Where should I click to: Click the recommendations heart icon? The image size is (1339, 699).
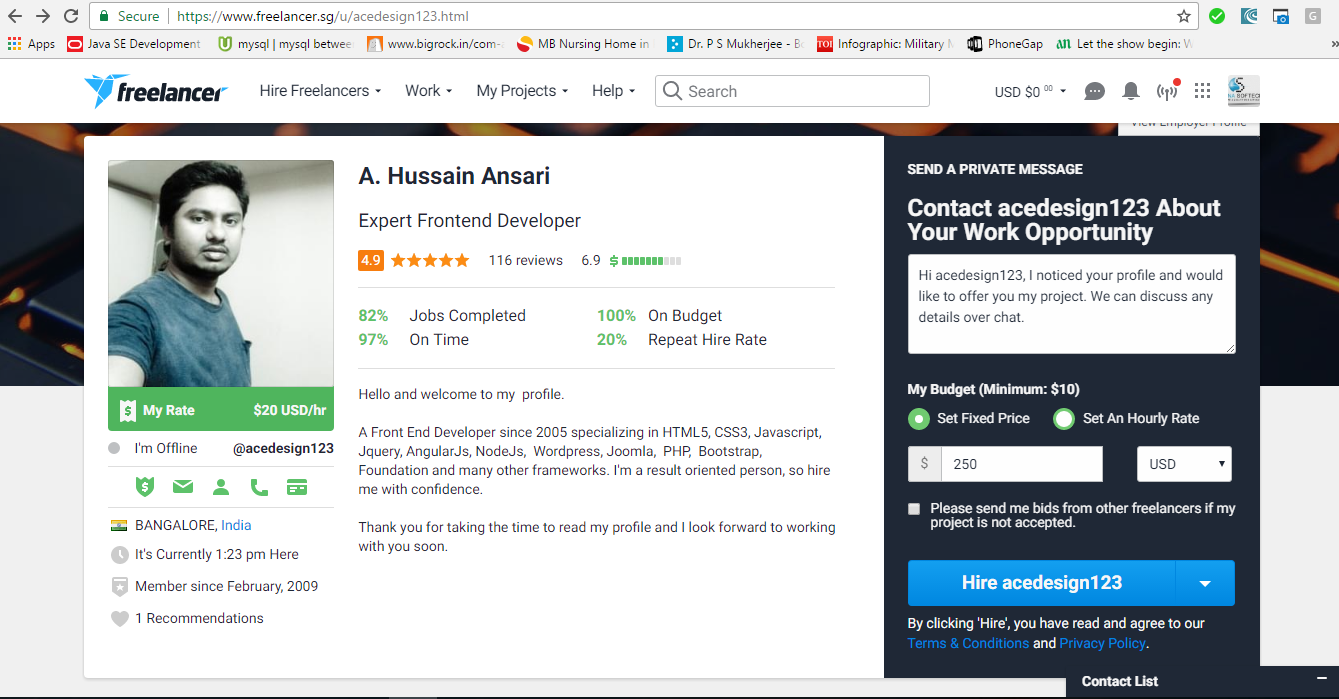pyautogui.click(x=119, y=619)
